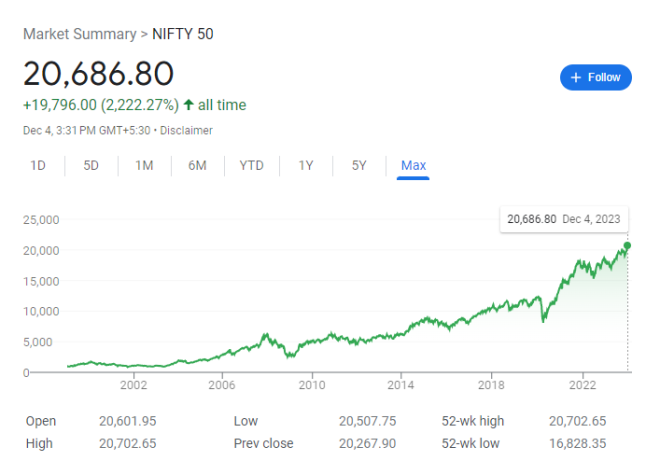The height and width of the screenshot is (461, 660).
Task: Click the 2014 x-axis label
Action: pos(401,385)
